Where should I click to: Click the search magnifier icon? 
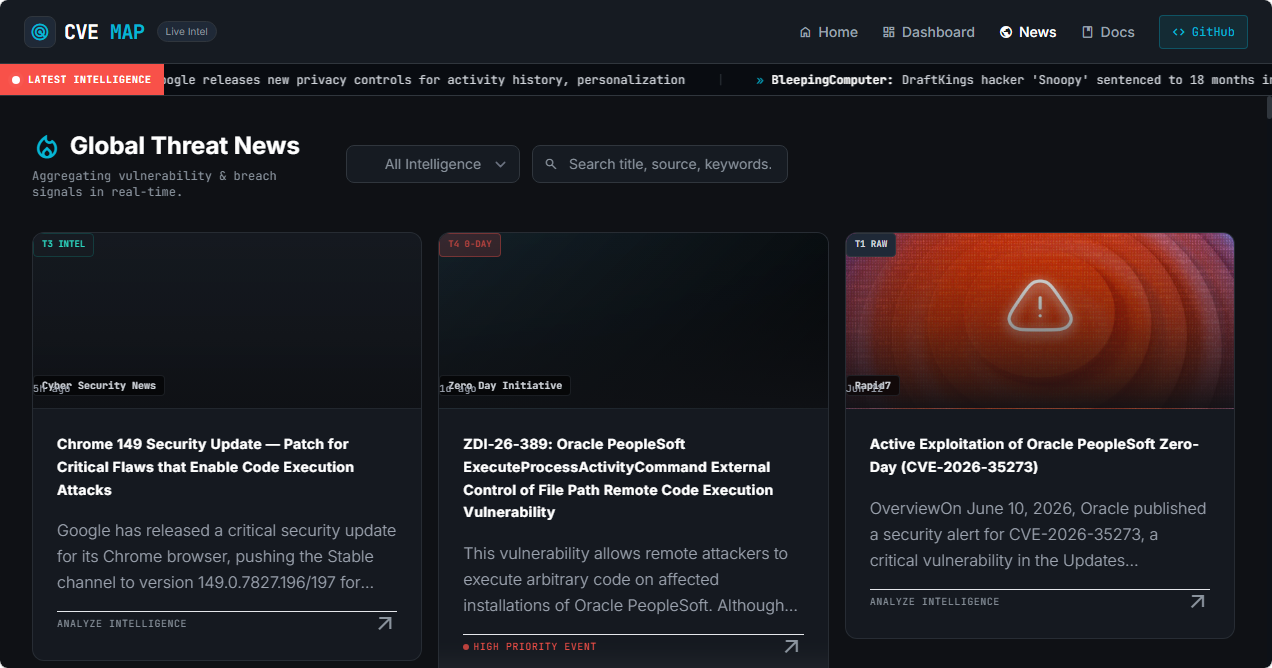click(x=551, y=164)
